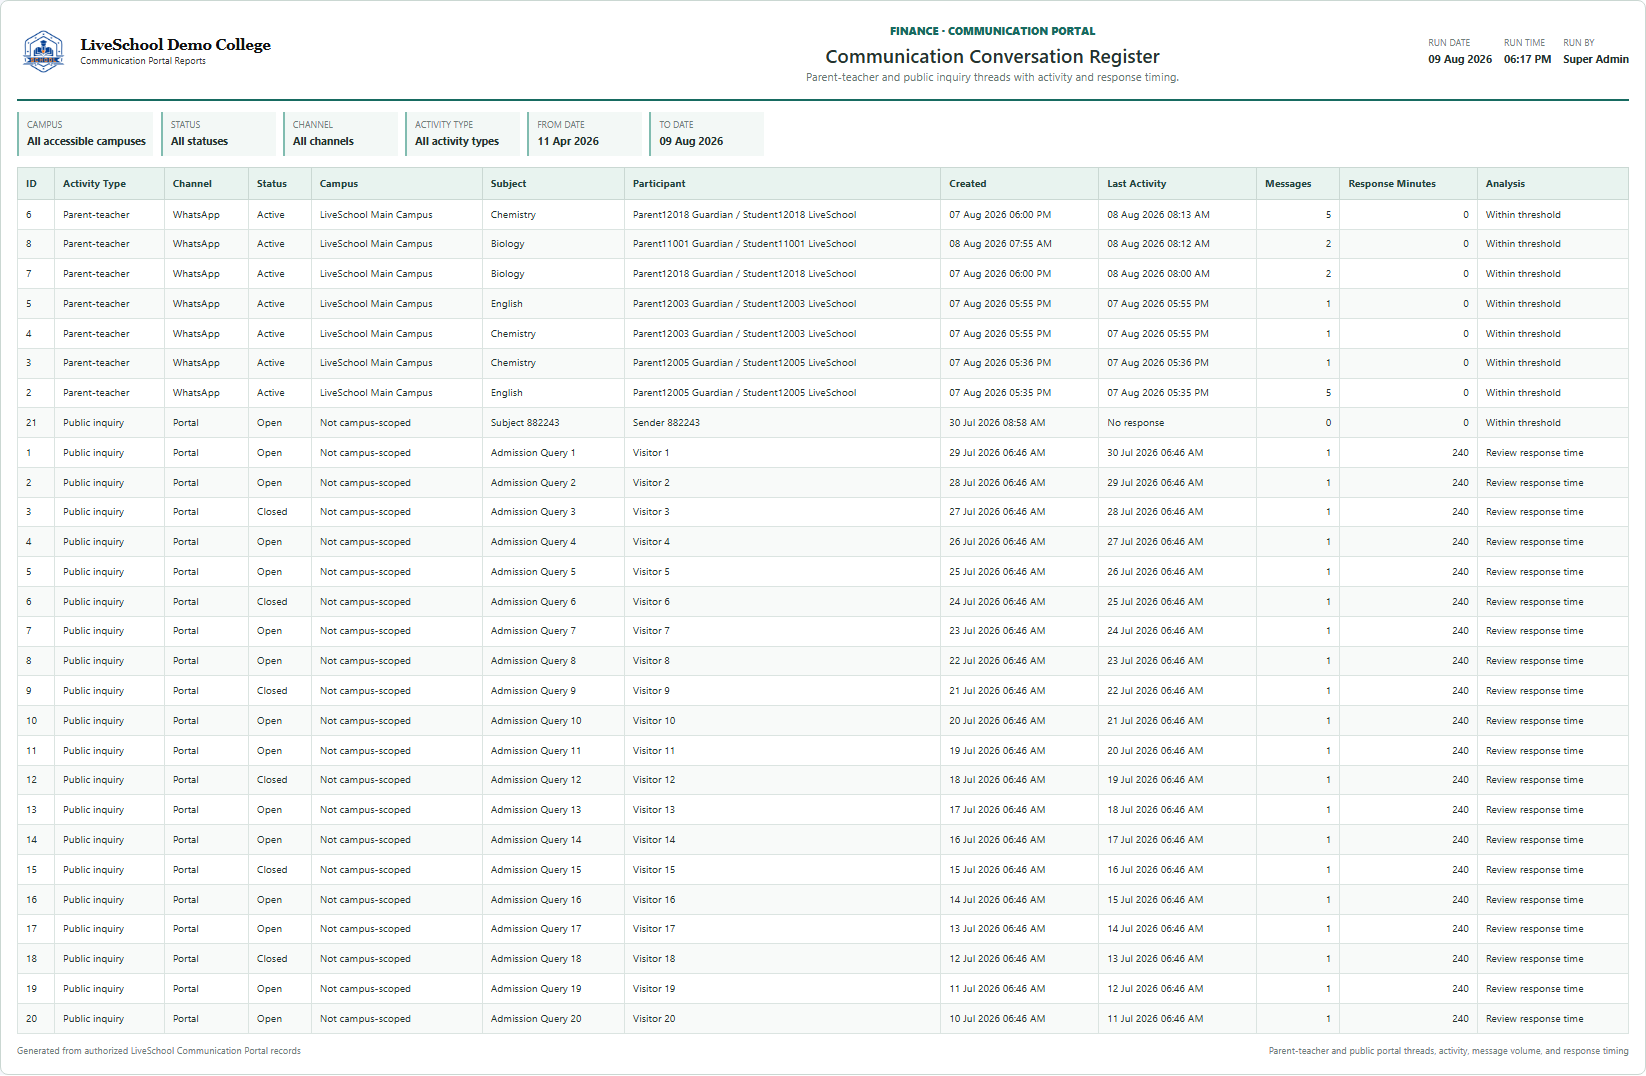Click subject 'Admission Query 20'
The height and width of the screenshot is (1076, 1646).
click(535, 1019)
